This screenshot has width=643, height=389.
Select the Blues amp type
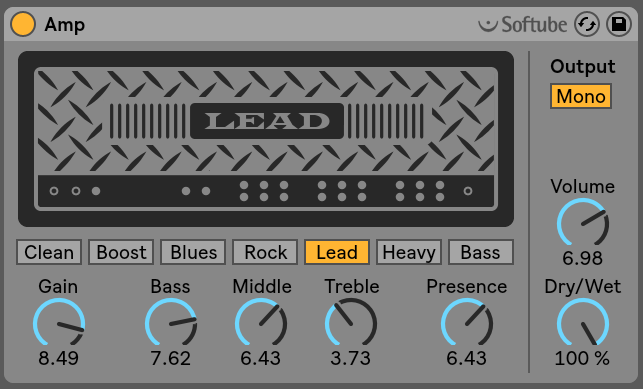pos(193,252)
